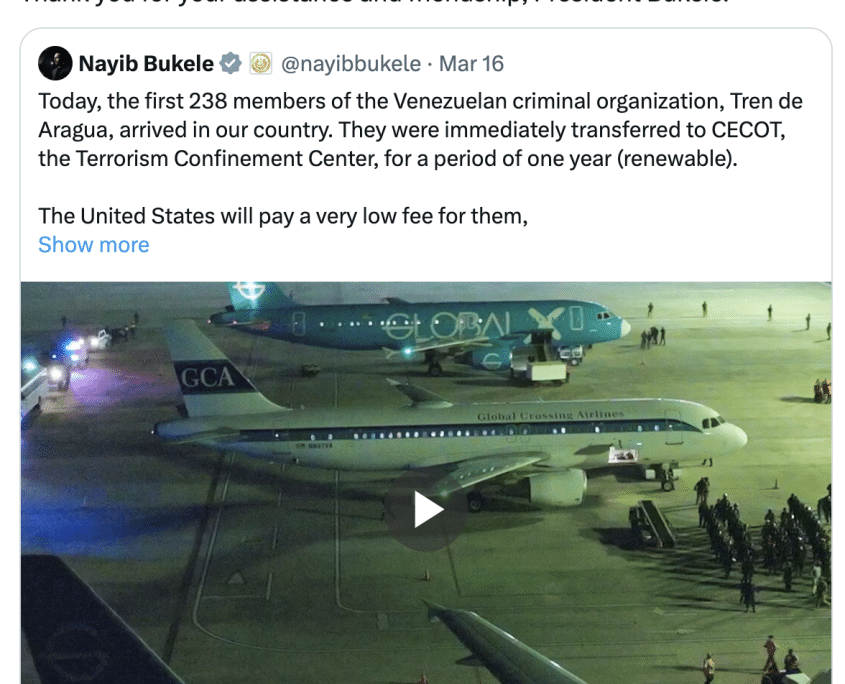Click the gold government affiliation badge

pyautogui.click(x=260, y=64)
